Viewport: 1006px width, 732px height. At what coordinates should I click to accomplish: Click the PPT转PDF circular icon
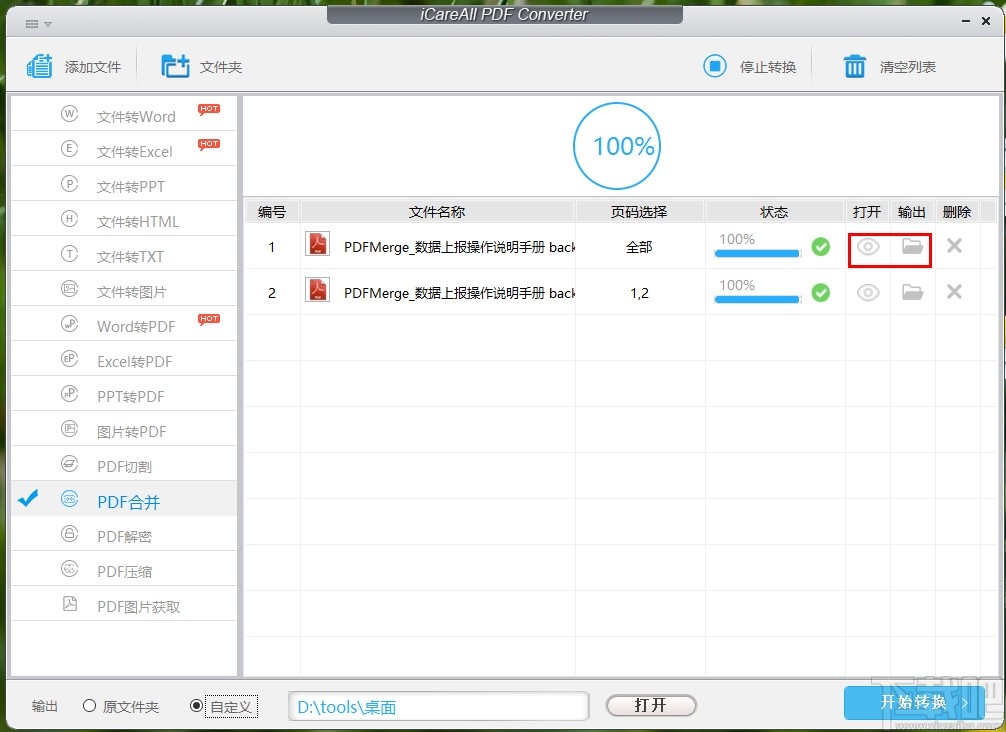tap(69, 394)
